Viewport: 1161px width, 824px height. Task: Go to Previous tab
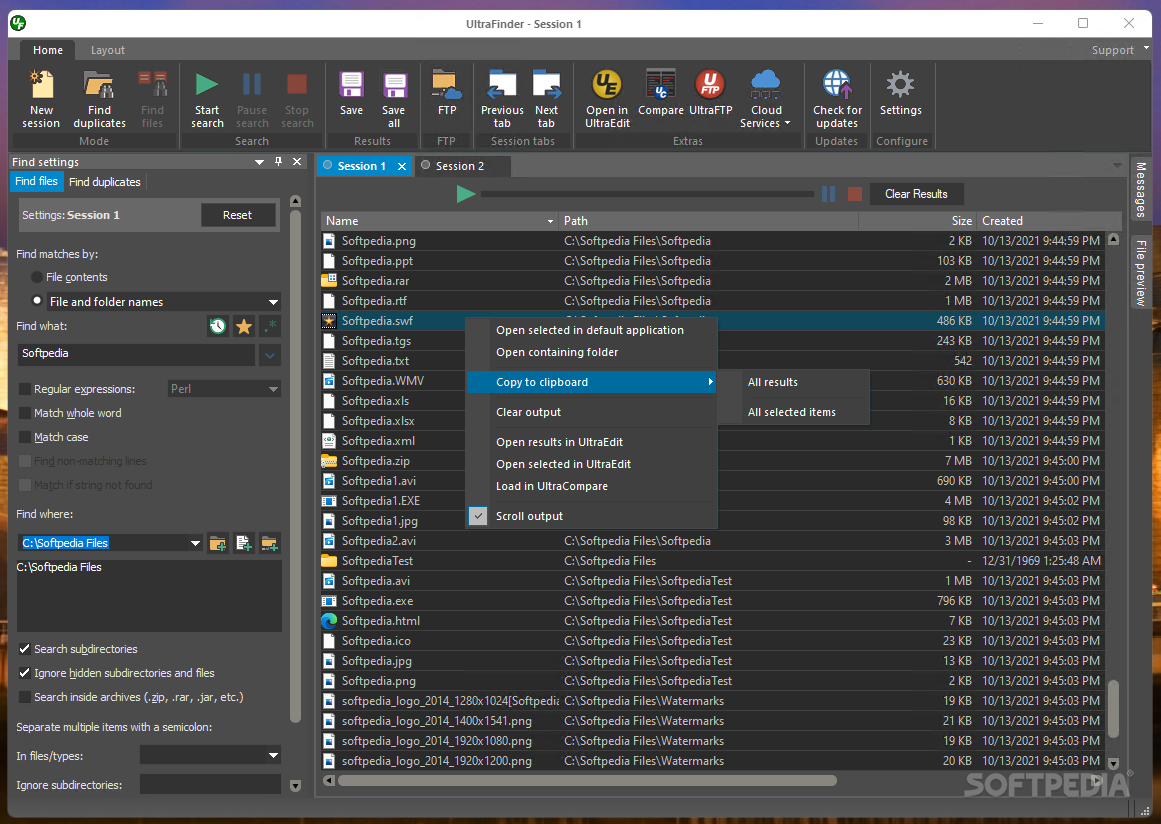(502, 99)
